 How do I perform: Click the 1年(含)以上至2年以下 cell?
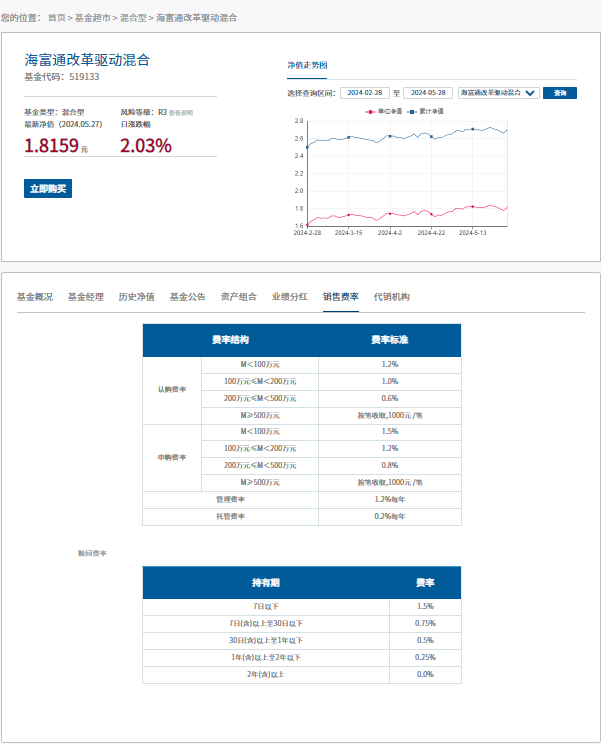click(266, 658)
